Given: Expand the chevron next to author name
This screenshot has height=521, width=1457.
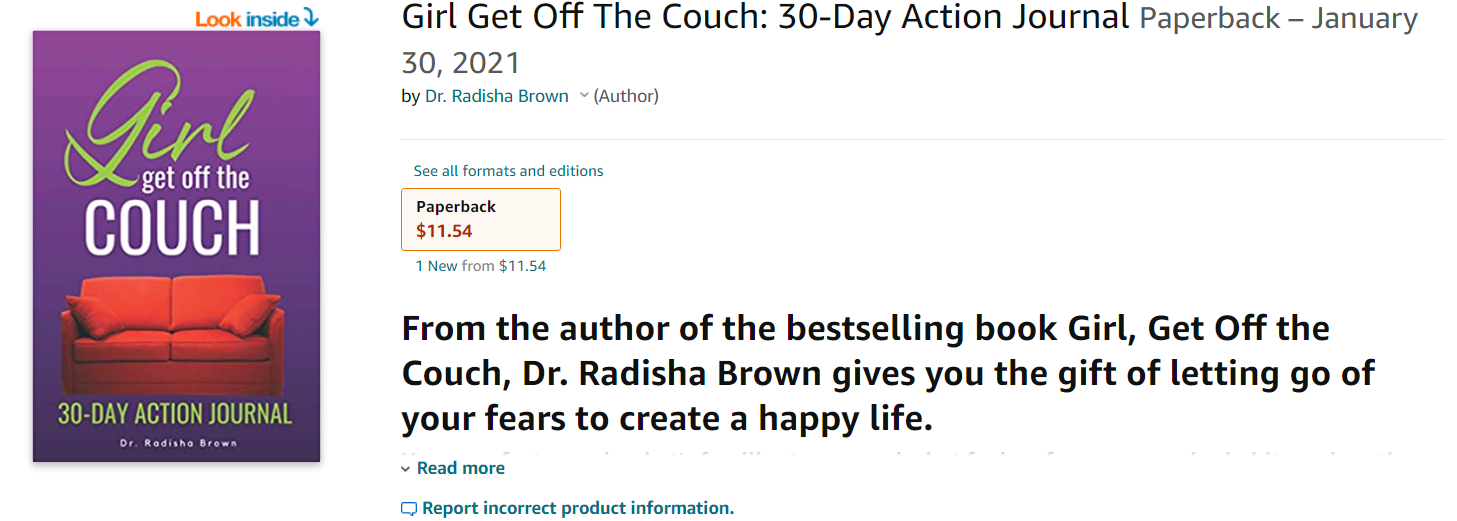Looking at the screenshot, I should tap(584, 97).
